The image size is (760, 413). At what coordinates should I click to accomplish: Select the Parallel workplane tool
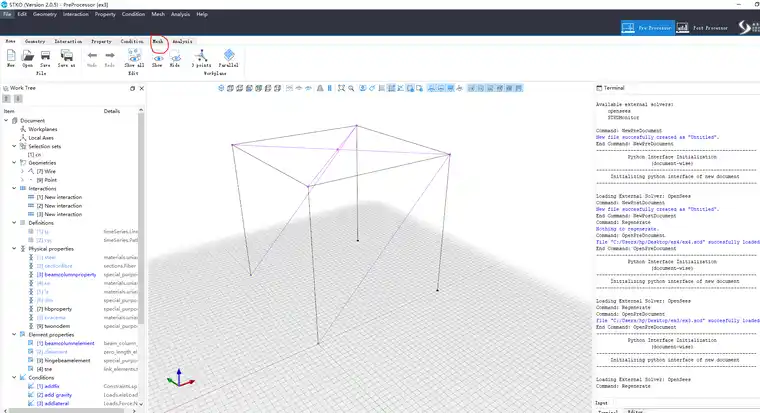click(229, 55)
